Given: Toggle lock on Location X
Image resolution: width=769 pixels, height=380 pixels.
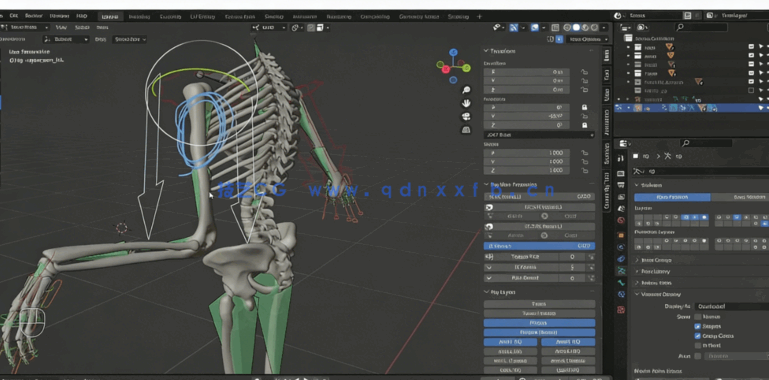Looking at the screenshot, I should click(x=585, y=72).
